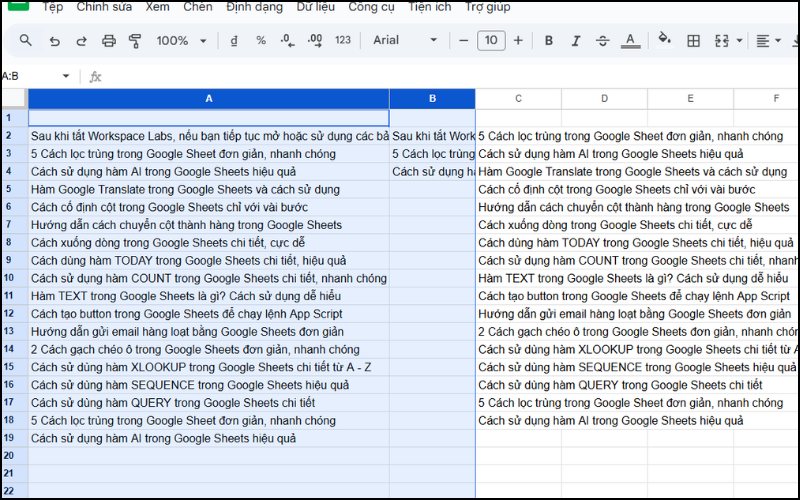Toggle strikethrough formatting
800x500 pixels.
coord(602,41)
